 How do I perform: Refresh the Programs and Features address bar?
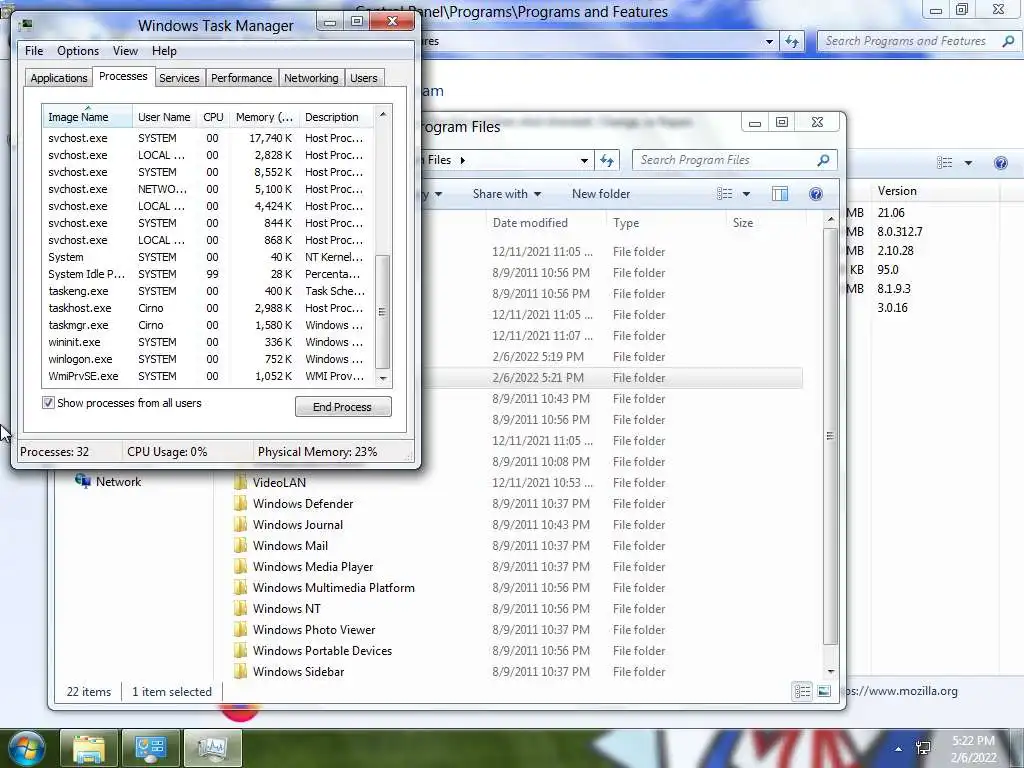point(792,41)
